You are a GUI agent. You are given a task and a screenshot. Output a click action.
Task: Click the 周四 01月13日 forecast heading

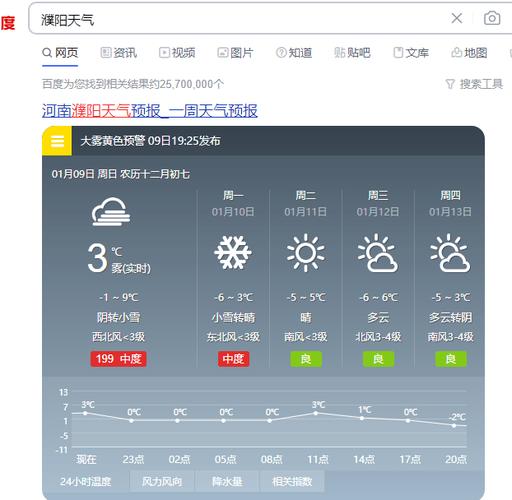point(450,203)
